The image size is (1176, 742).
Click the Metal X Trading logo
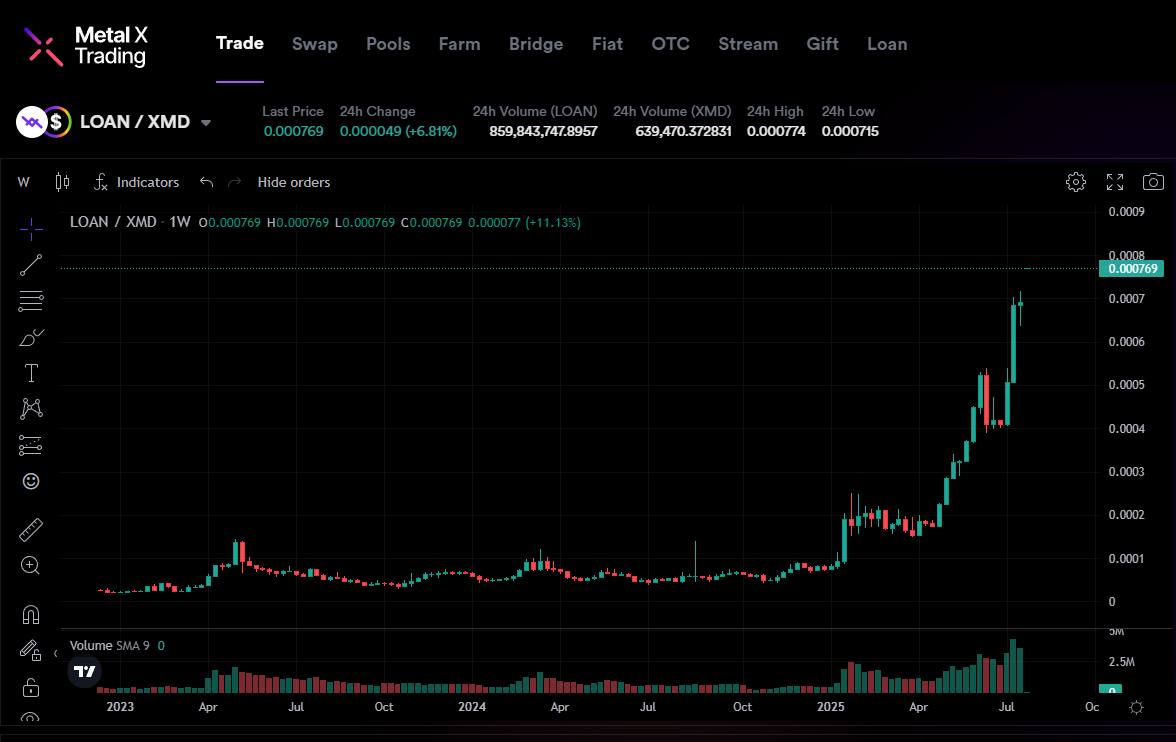pos(86,46)
